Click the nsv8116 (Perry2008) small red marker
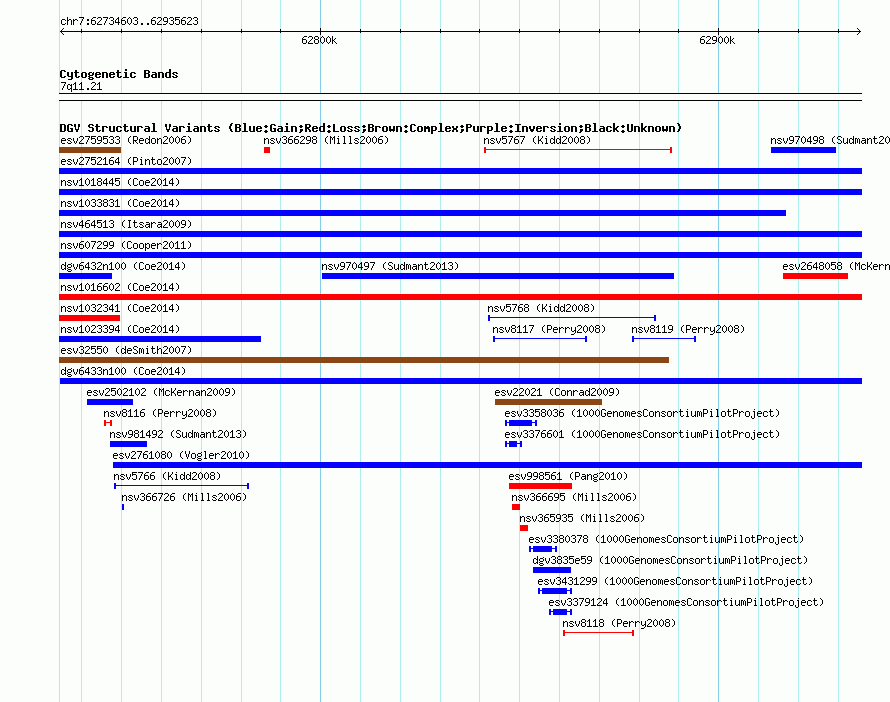This screenshot has height=702, width=890. [108, 423]
